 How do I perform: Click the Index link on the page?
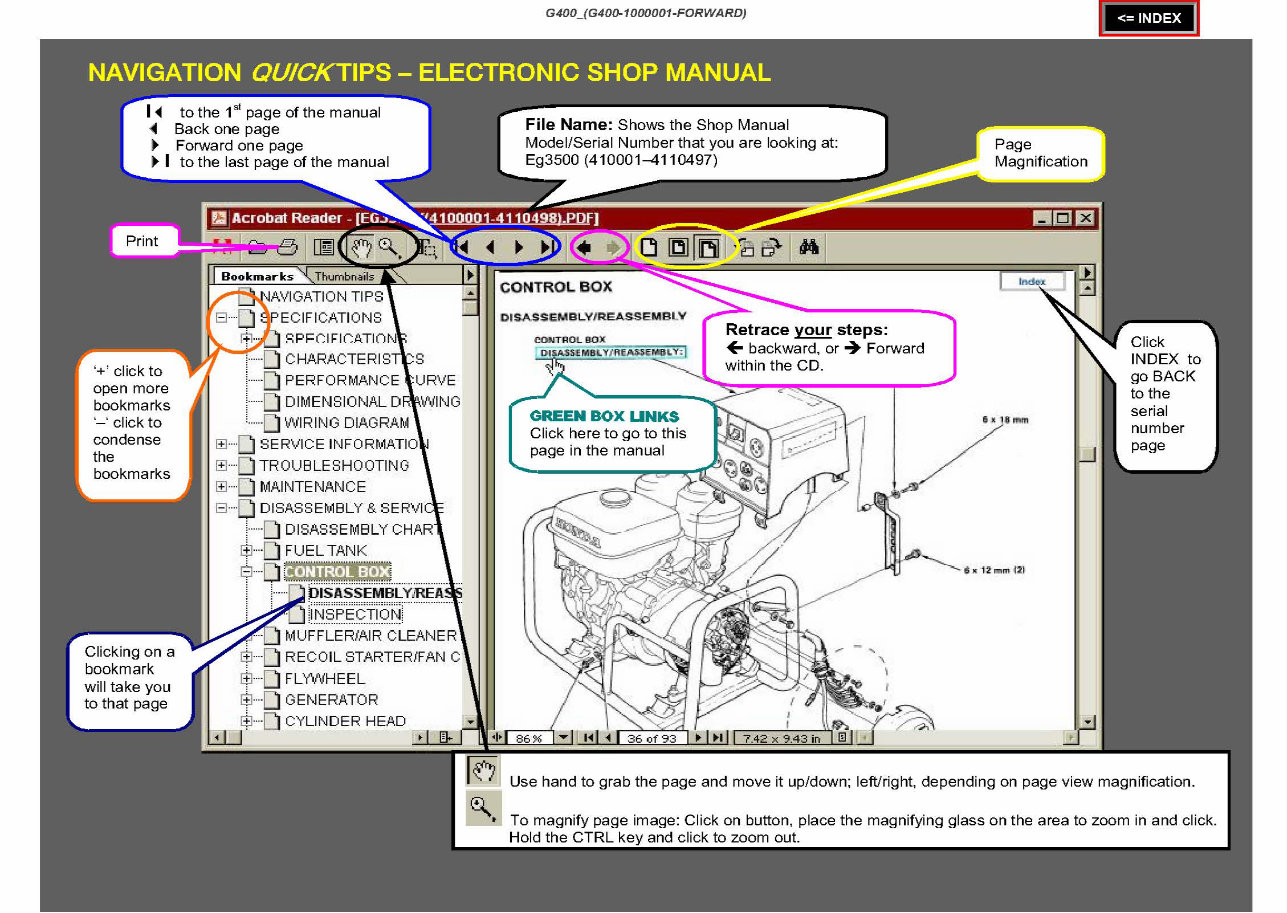[1032, 281]
